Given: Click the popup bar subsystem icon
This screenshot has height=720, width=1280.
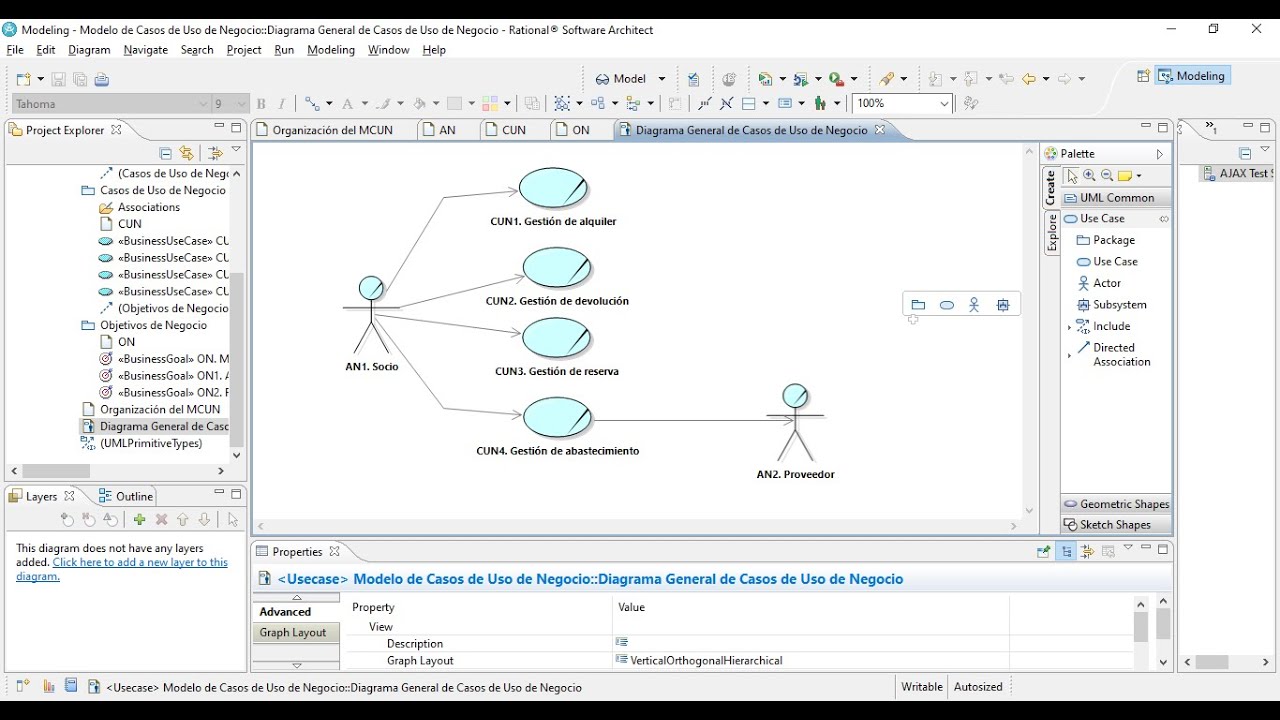Looking at the screenshot, I should point(1003,305).
